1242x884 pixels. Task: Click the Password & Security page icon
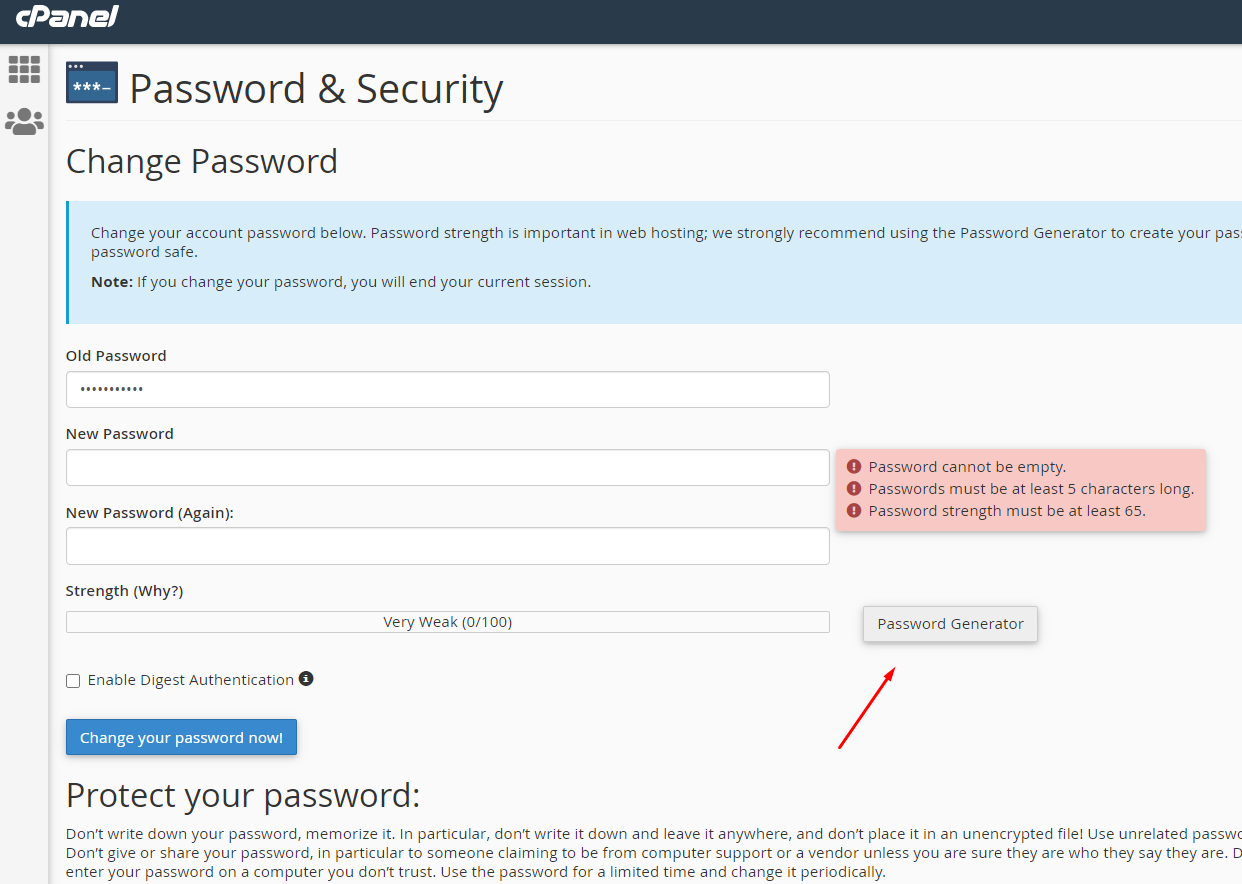click(x=91, y=83)
